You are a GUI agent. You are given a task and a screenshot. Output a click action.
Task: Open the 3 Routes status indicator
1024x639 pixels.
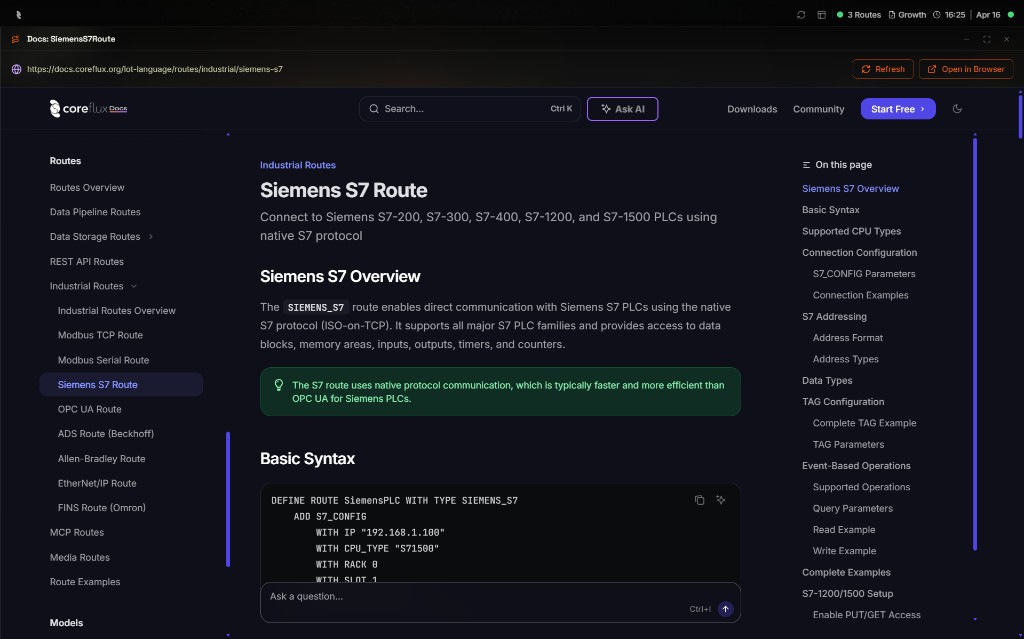(859, 14)
